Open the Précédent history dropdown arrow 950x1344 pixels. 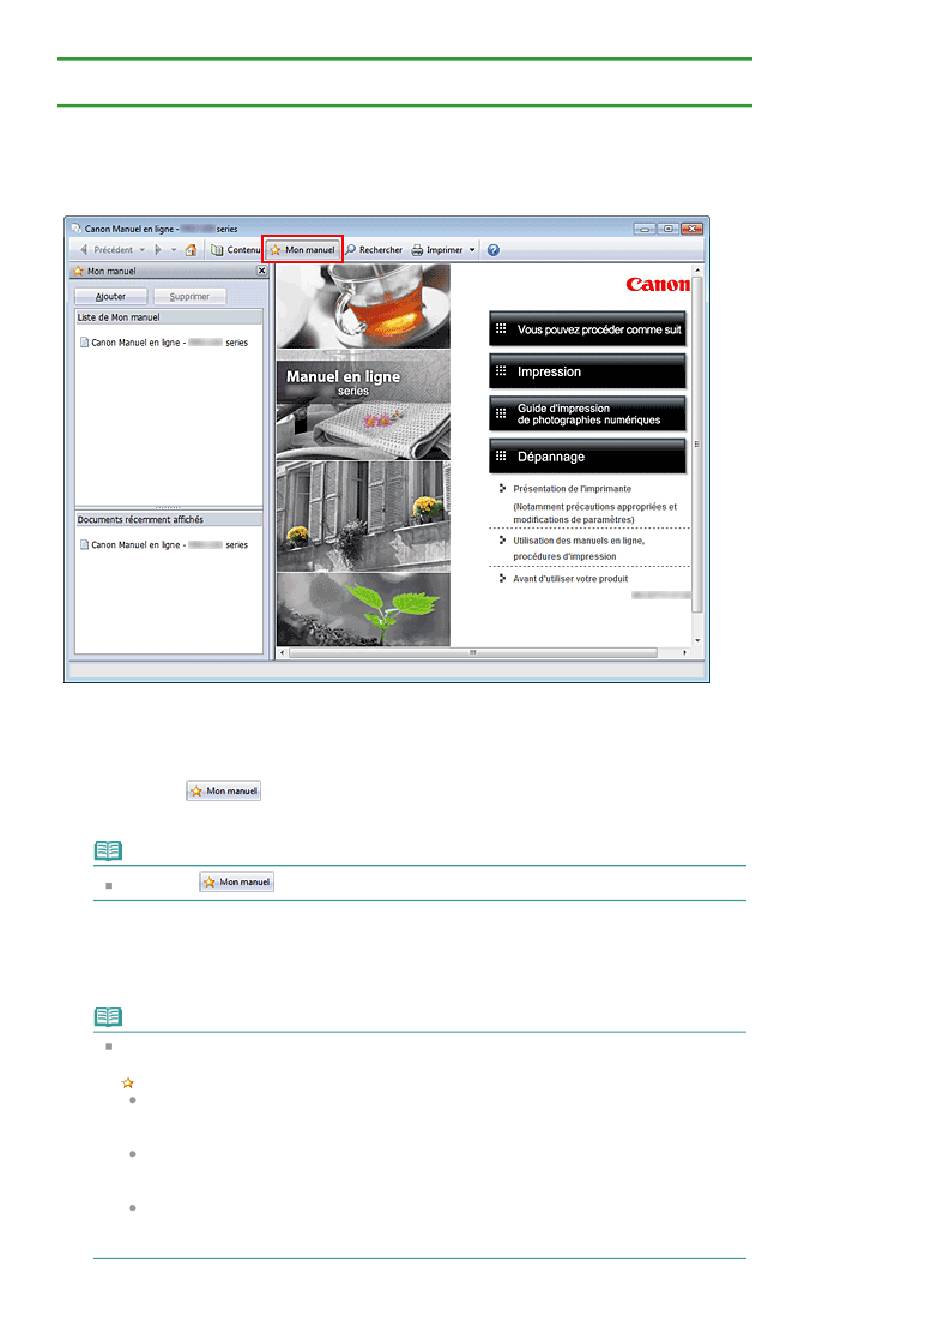[142, 250]
